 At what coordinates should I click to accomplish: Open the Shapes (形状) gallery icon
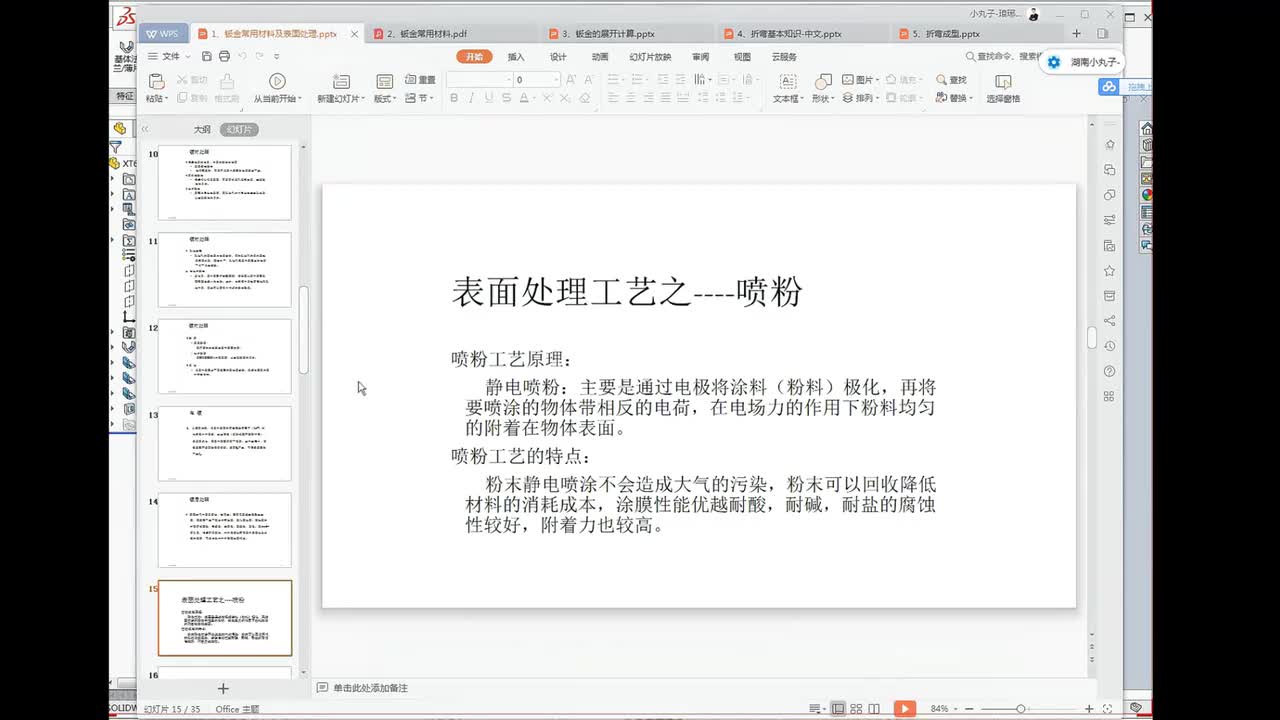tap(823, 81)
